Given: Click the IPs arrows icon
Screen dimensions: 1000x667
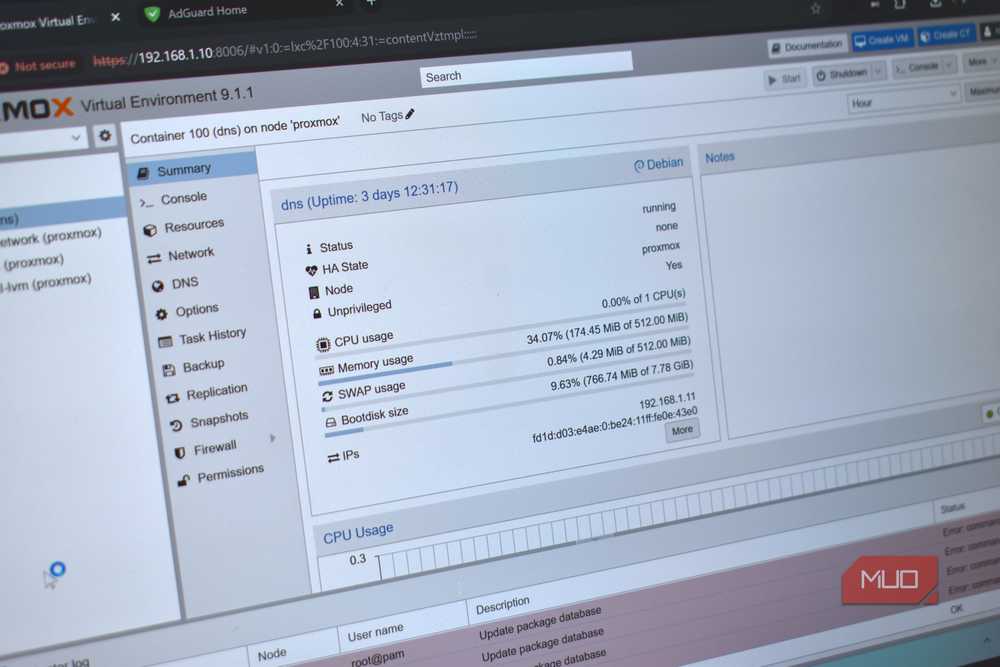Looking at the screenshot, I should pyautogui.click(x=333, y=458).
